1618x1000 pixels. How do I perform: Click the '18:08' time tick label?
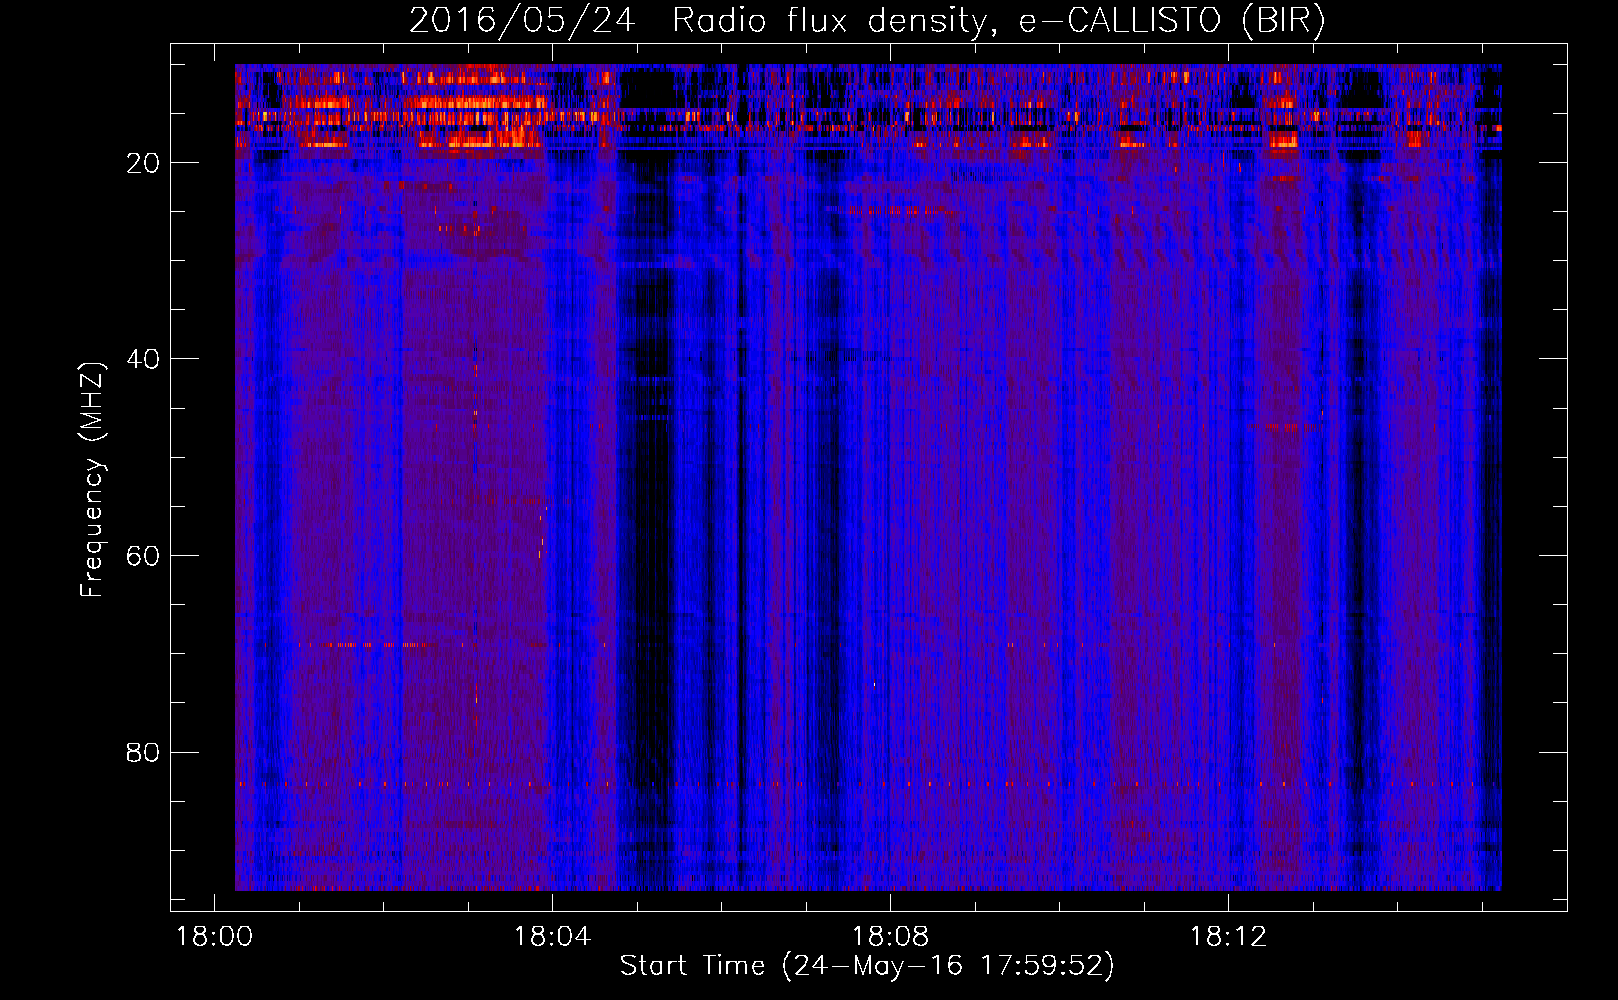point(890,937)
